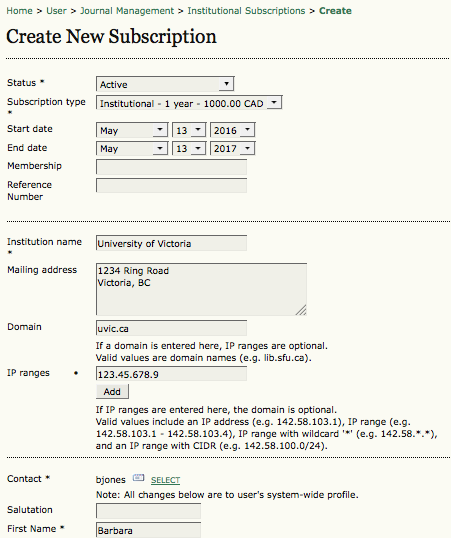Click into the Membership input field

click(x=171, y=167)
